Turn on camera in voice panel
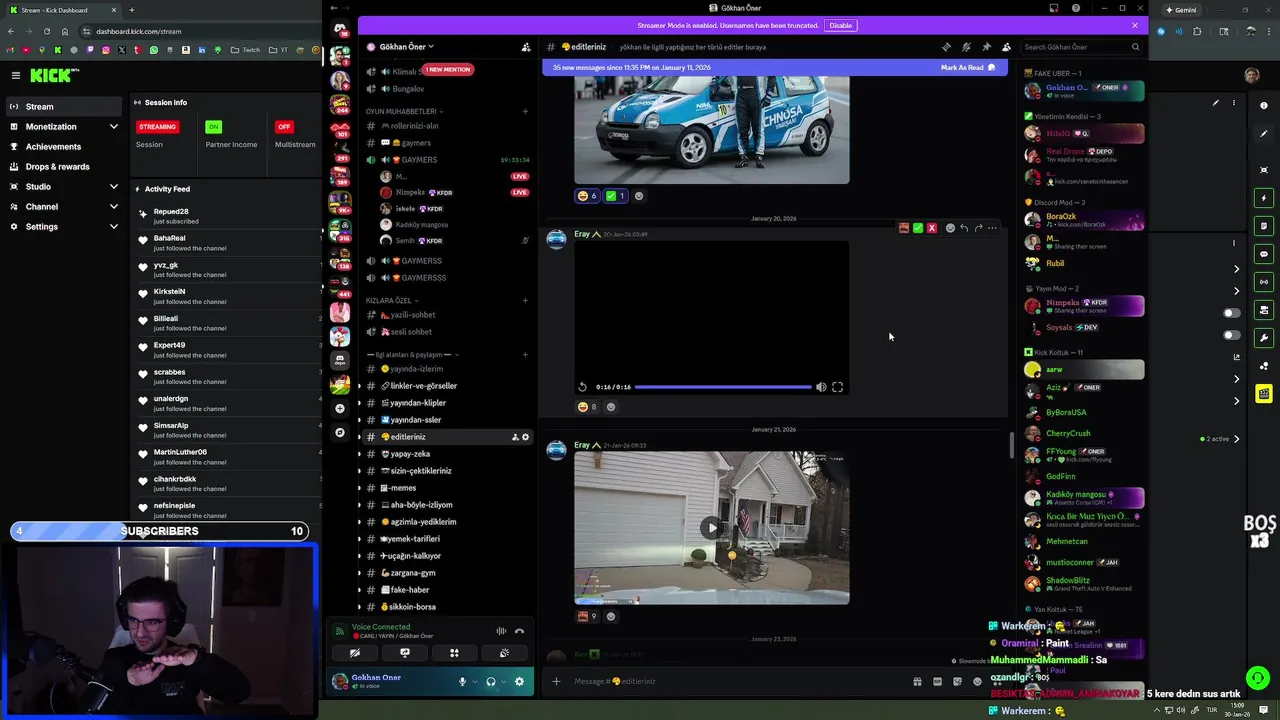This screenshot has height=720, width=1280. 355,653
